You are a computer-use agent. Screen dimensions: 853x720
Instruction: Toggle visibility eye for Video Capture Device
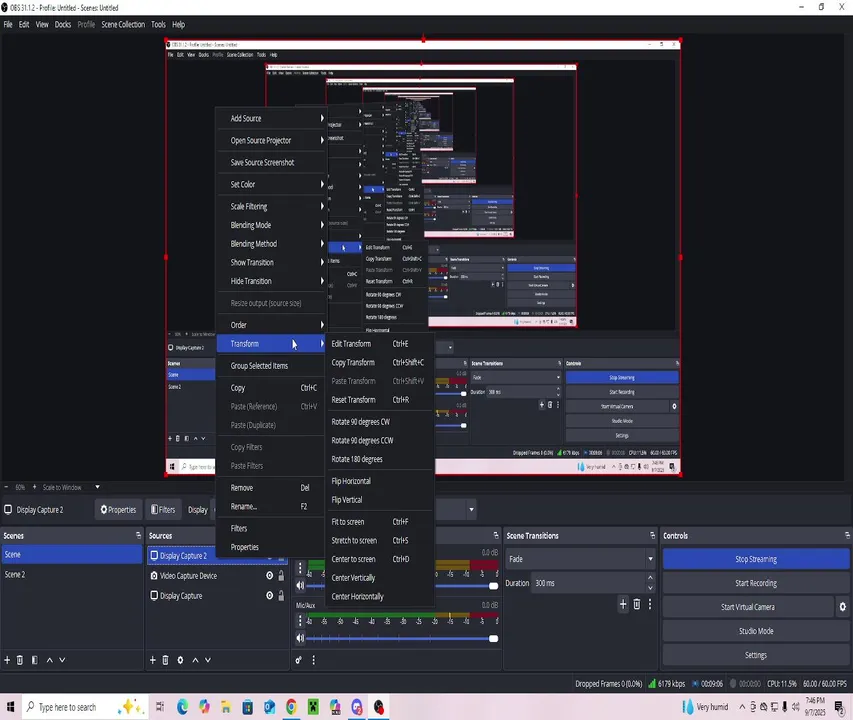click(x=269, y=575)
